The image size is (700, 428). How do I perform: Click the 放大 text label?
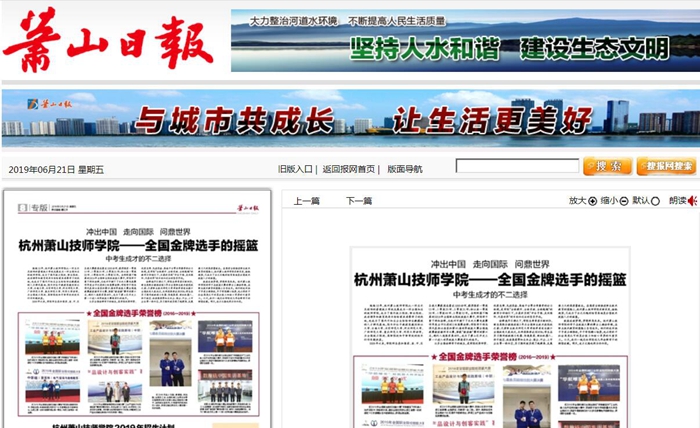pos(577,201)
